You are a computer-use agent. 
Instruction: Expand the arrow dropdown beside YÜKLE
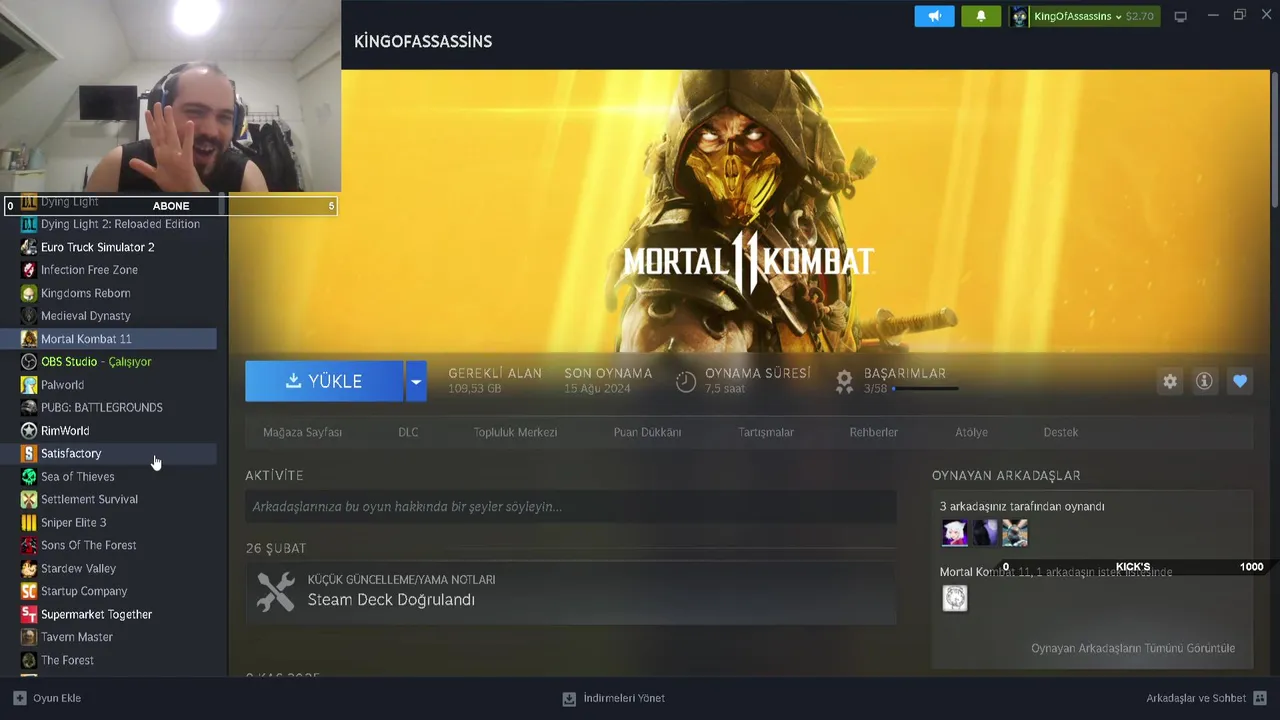click(416, 381)
